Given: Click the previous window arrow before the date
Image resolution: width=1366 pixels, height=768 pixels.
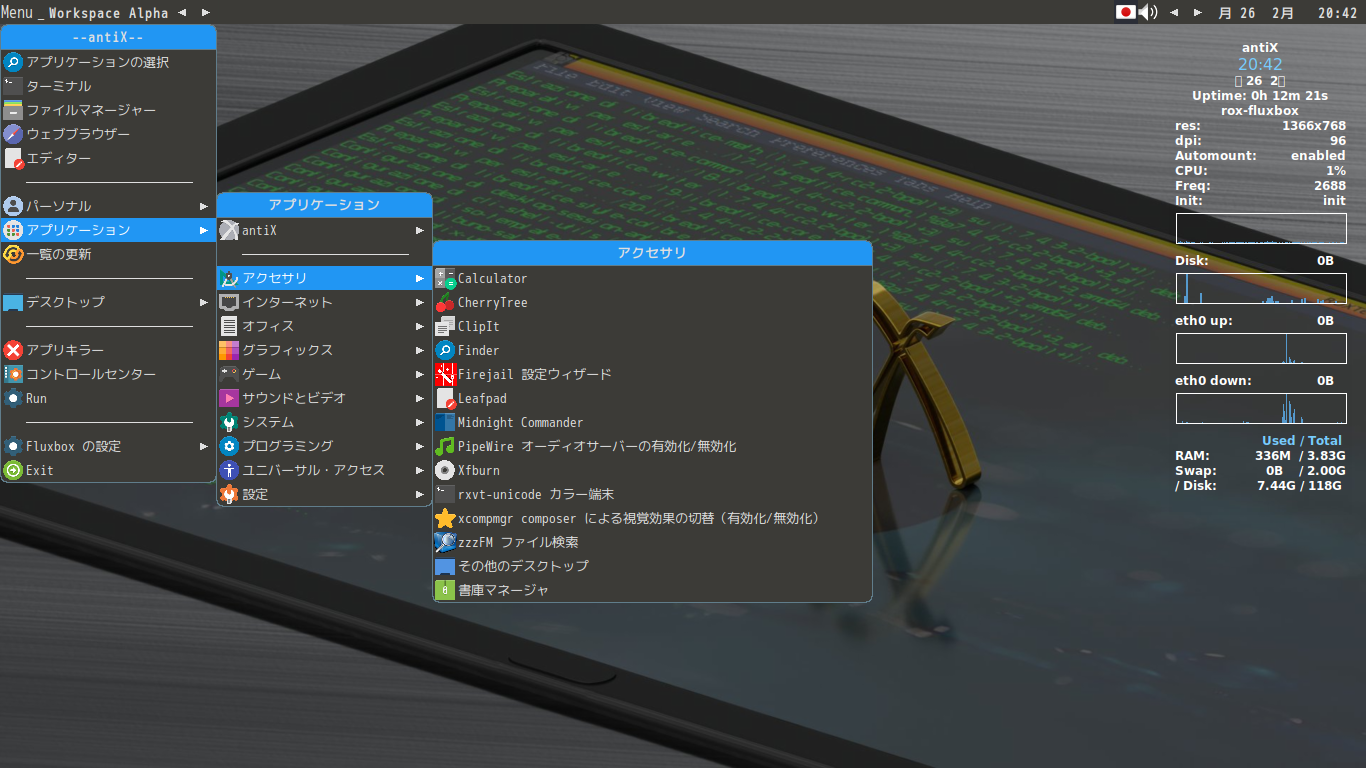Looking at the screenshot, I should 1173,13.
